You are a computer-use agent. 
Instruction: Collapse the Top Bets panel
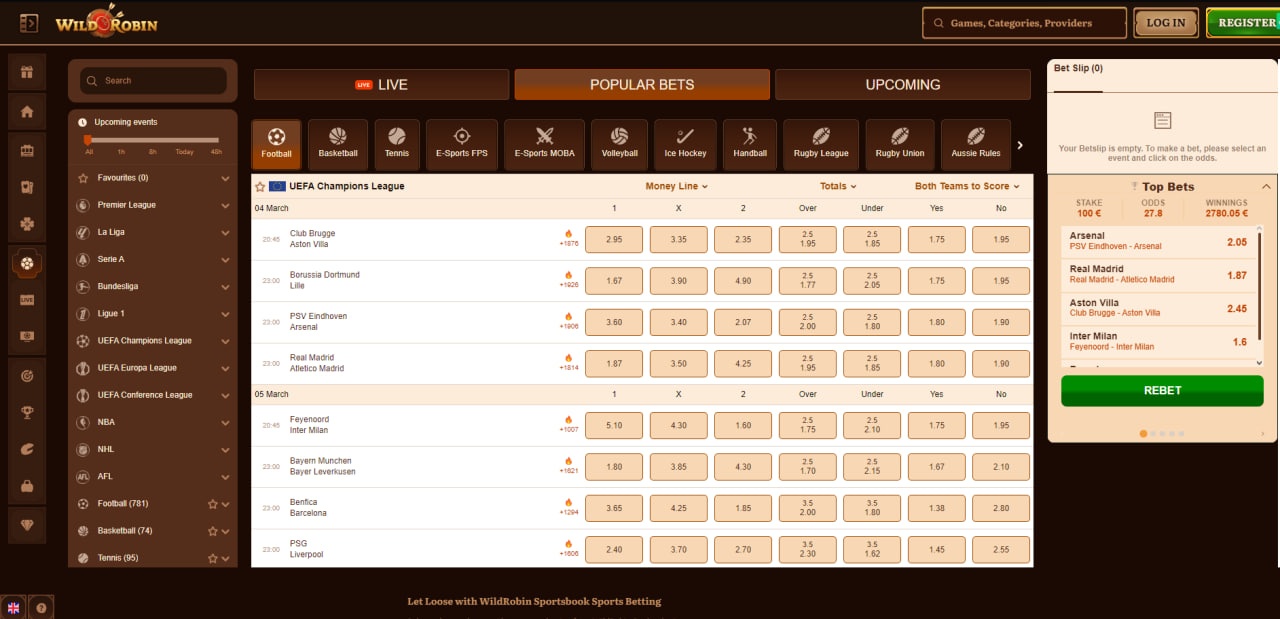click(1266, 187)
